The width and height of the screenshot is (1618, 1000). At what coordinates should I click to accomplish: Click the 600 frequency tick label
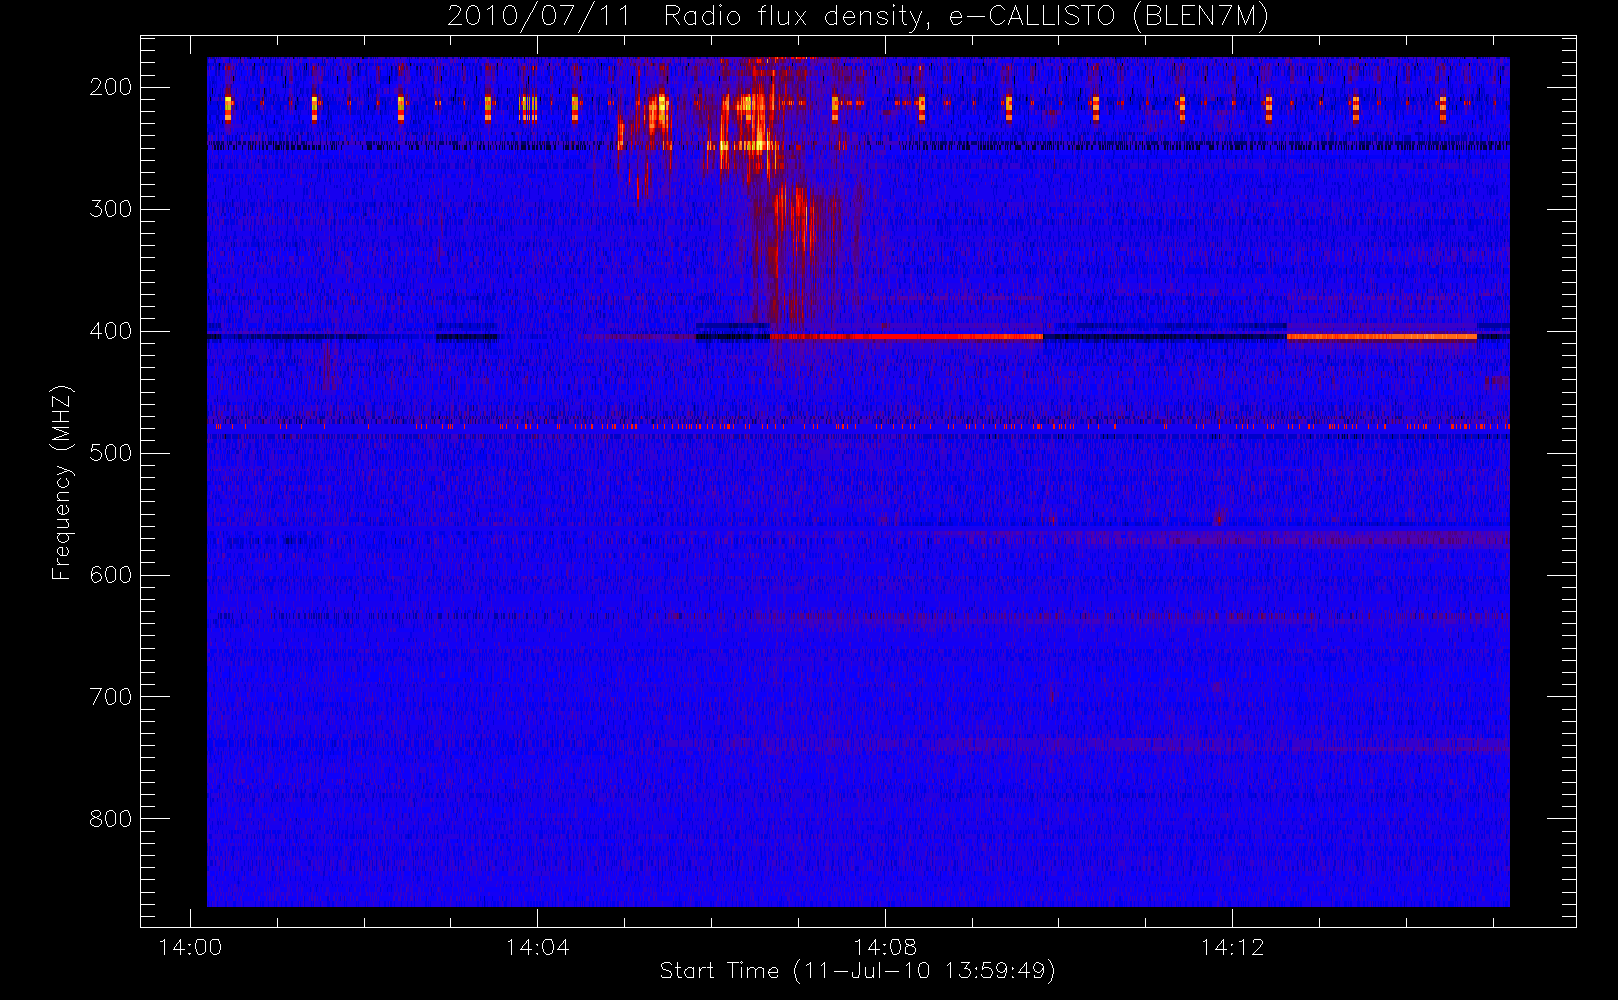point(110,575)
